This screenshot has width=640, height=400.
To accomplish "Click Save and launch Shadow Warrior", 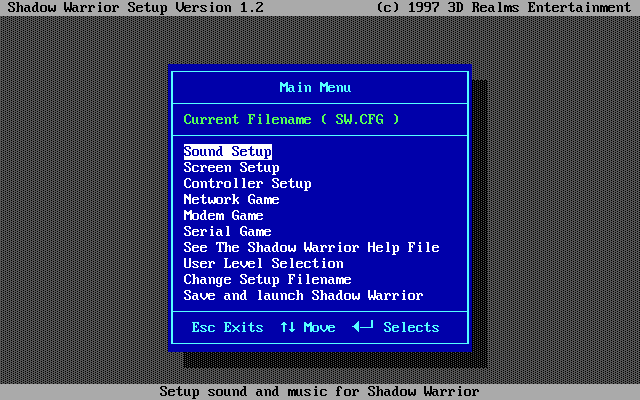I will [x=303, y=296].
